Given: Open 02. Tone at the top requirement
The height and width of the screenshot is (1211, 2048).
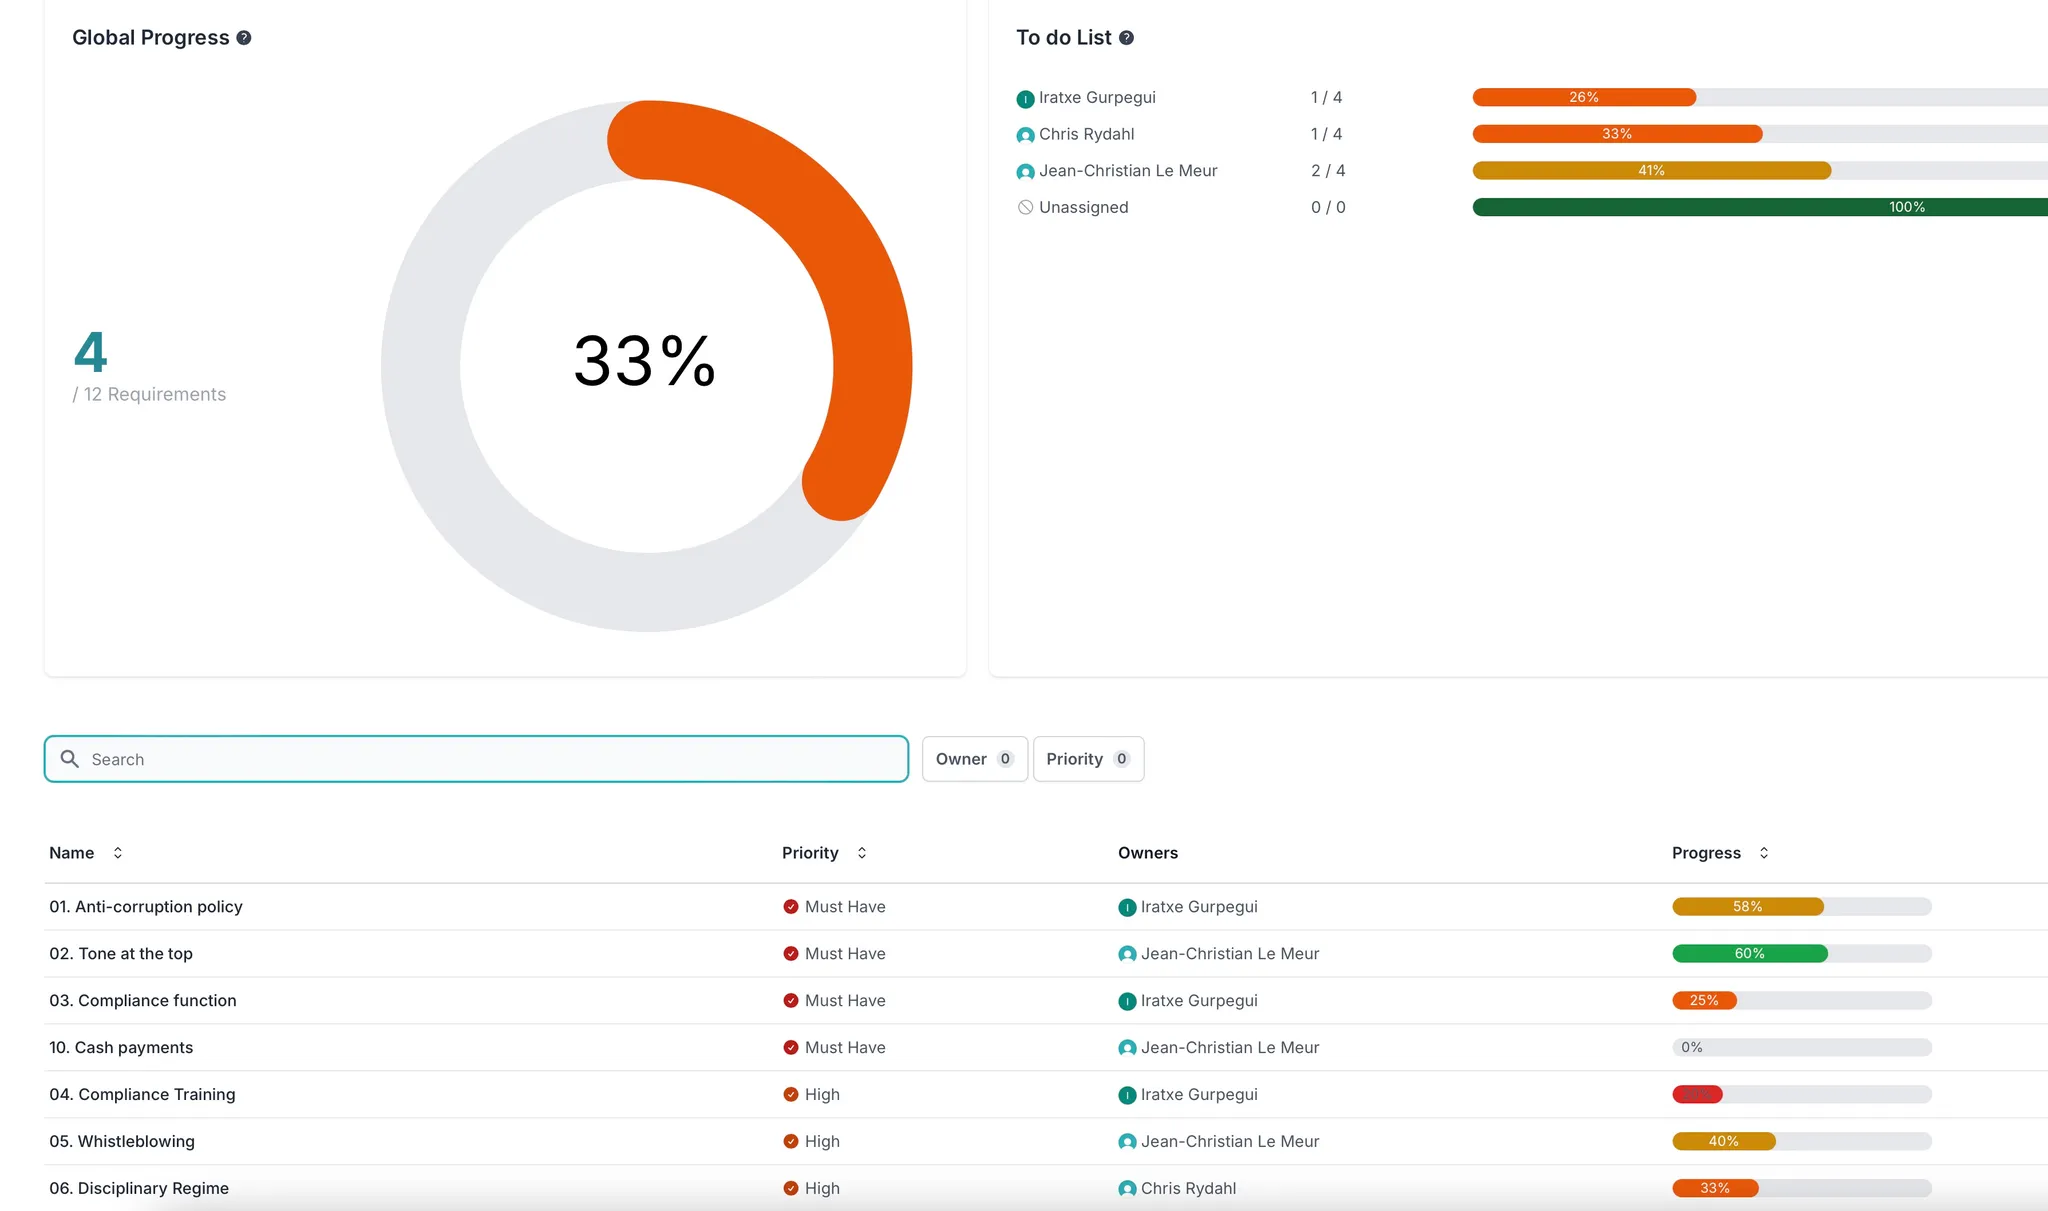Looking at the screenshot, I should coord(121,954).
